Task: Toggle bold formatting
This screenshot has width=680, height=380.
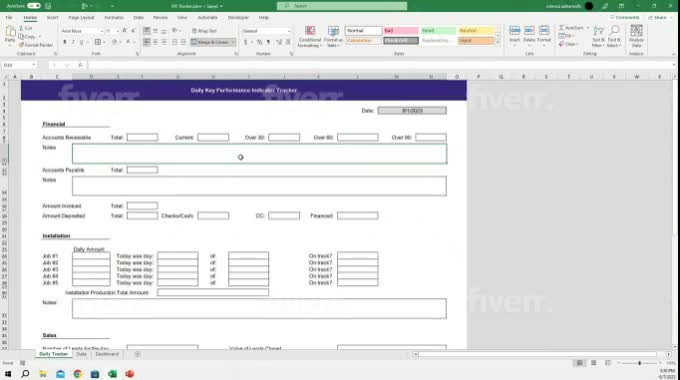Action: click(65, 42)
